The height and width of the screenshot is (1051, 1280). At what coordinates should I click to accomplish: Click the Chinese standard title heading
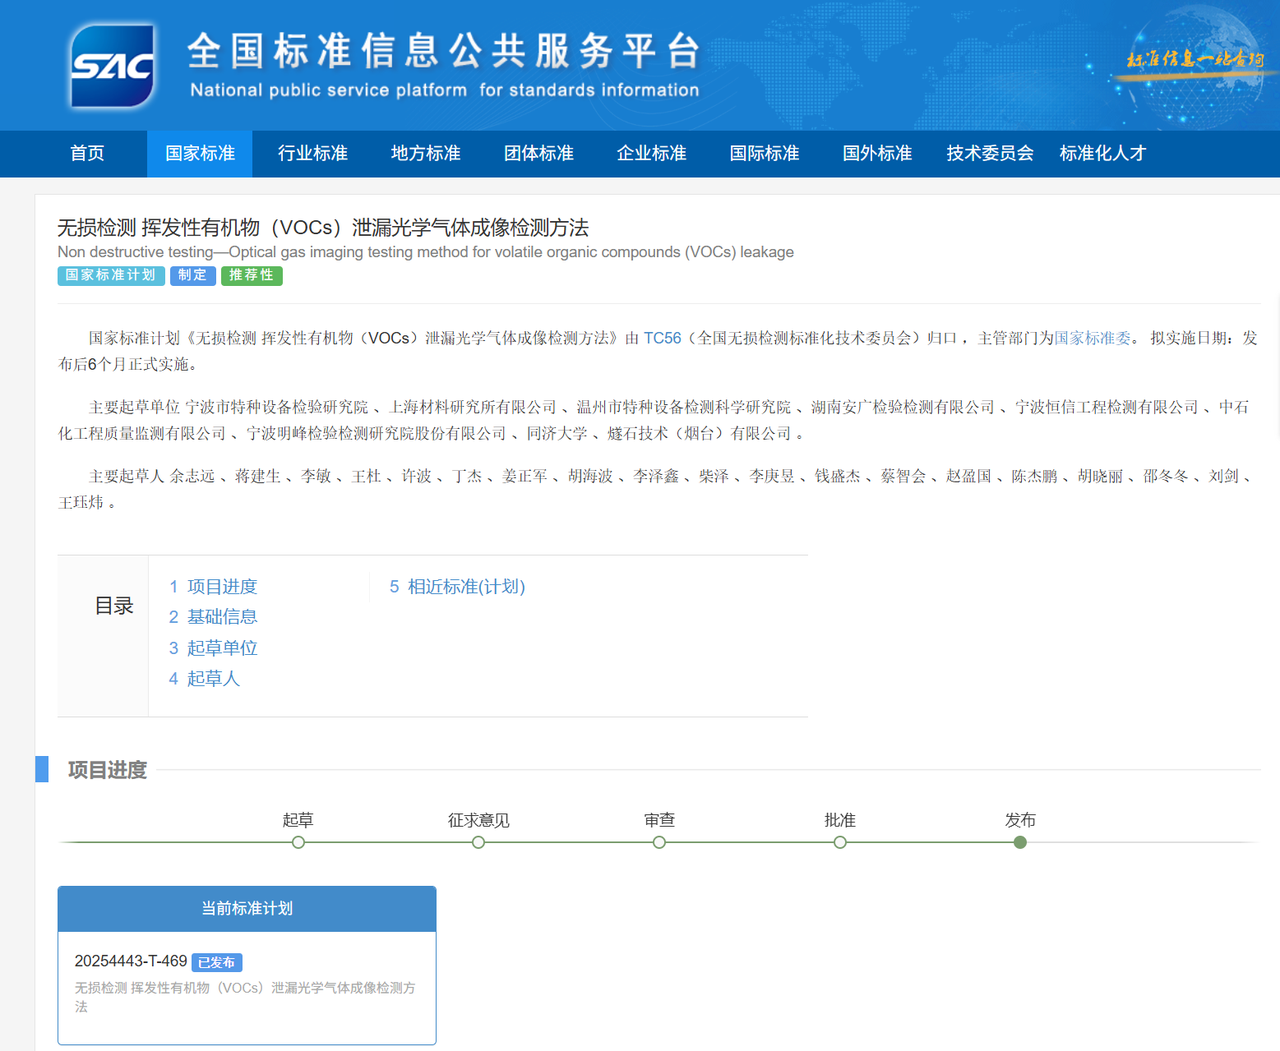(323, 228)
